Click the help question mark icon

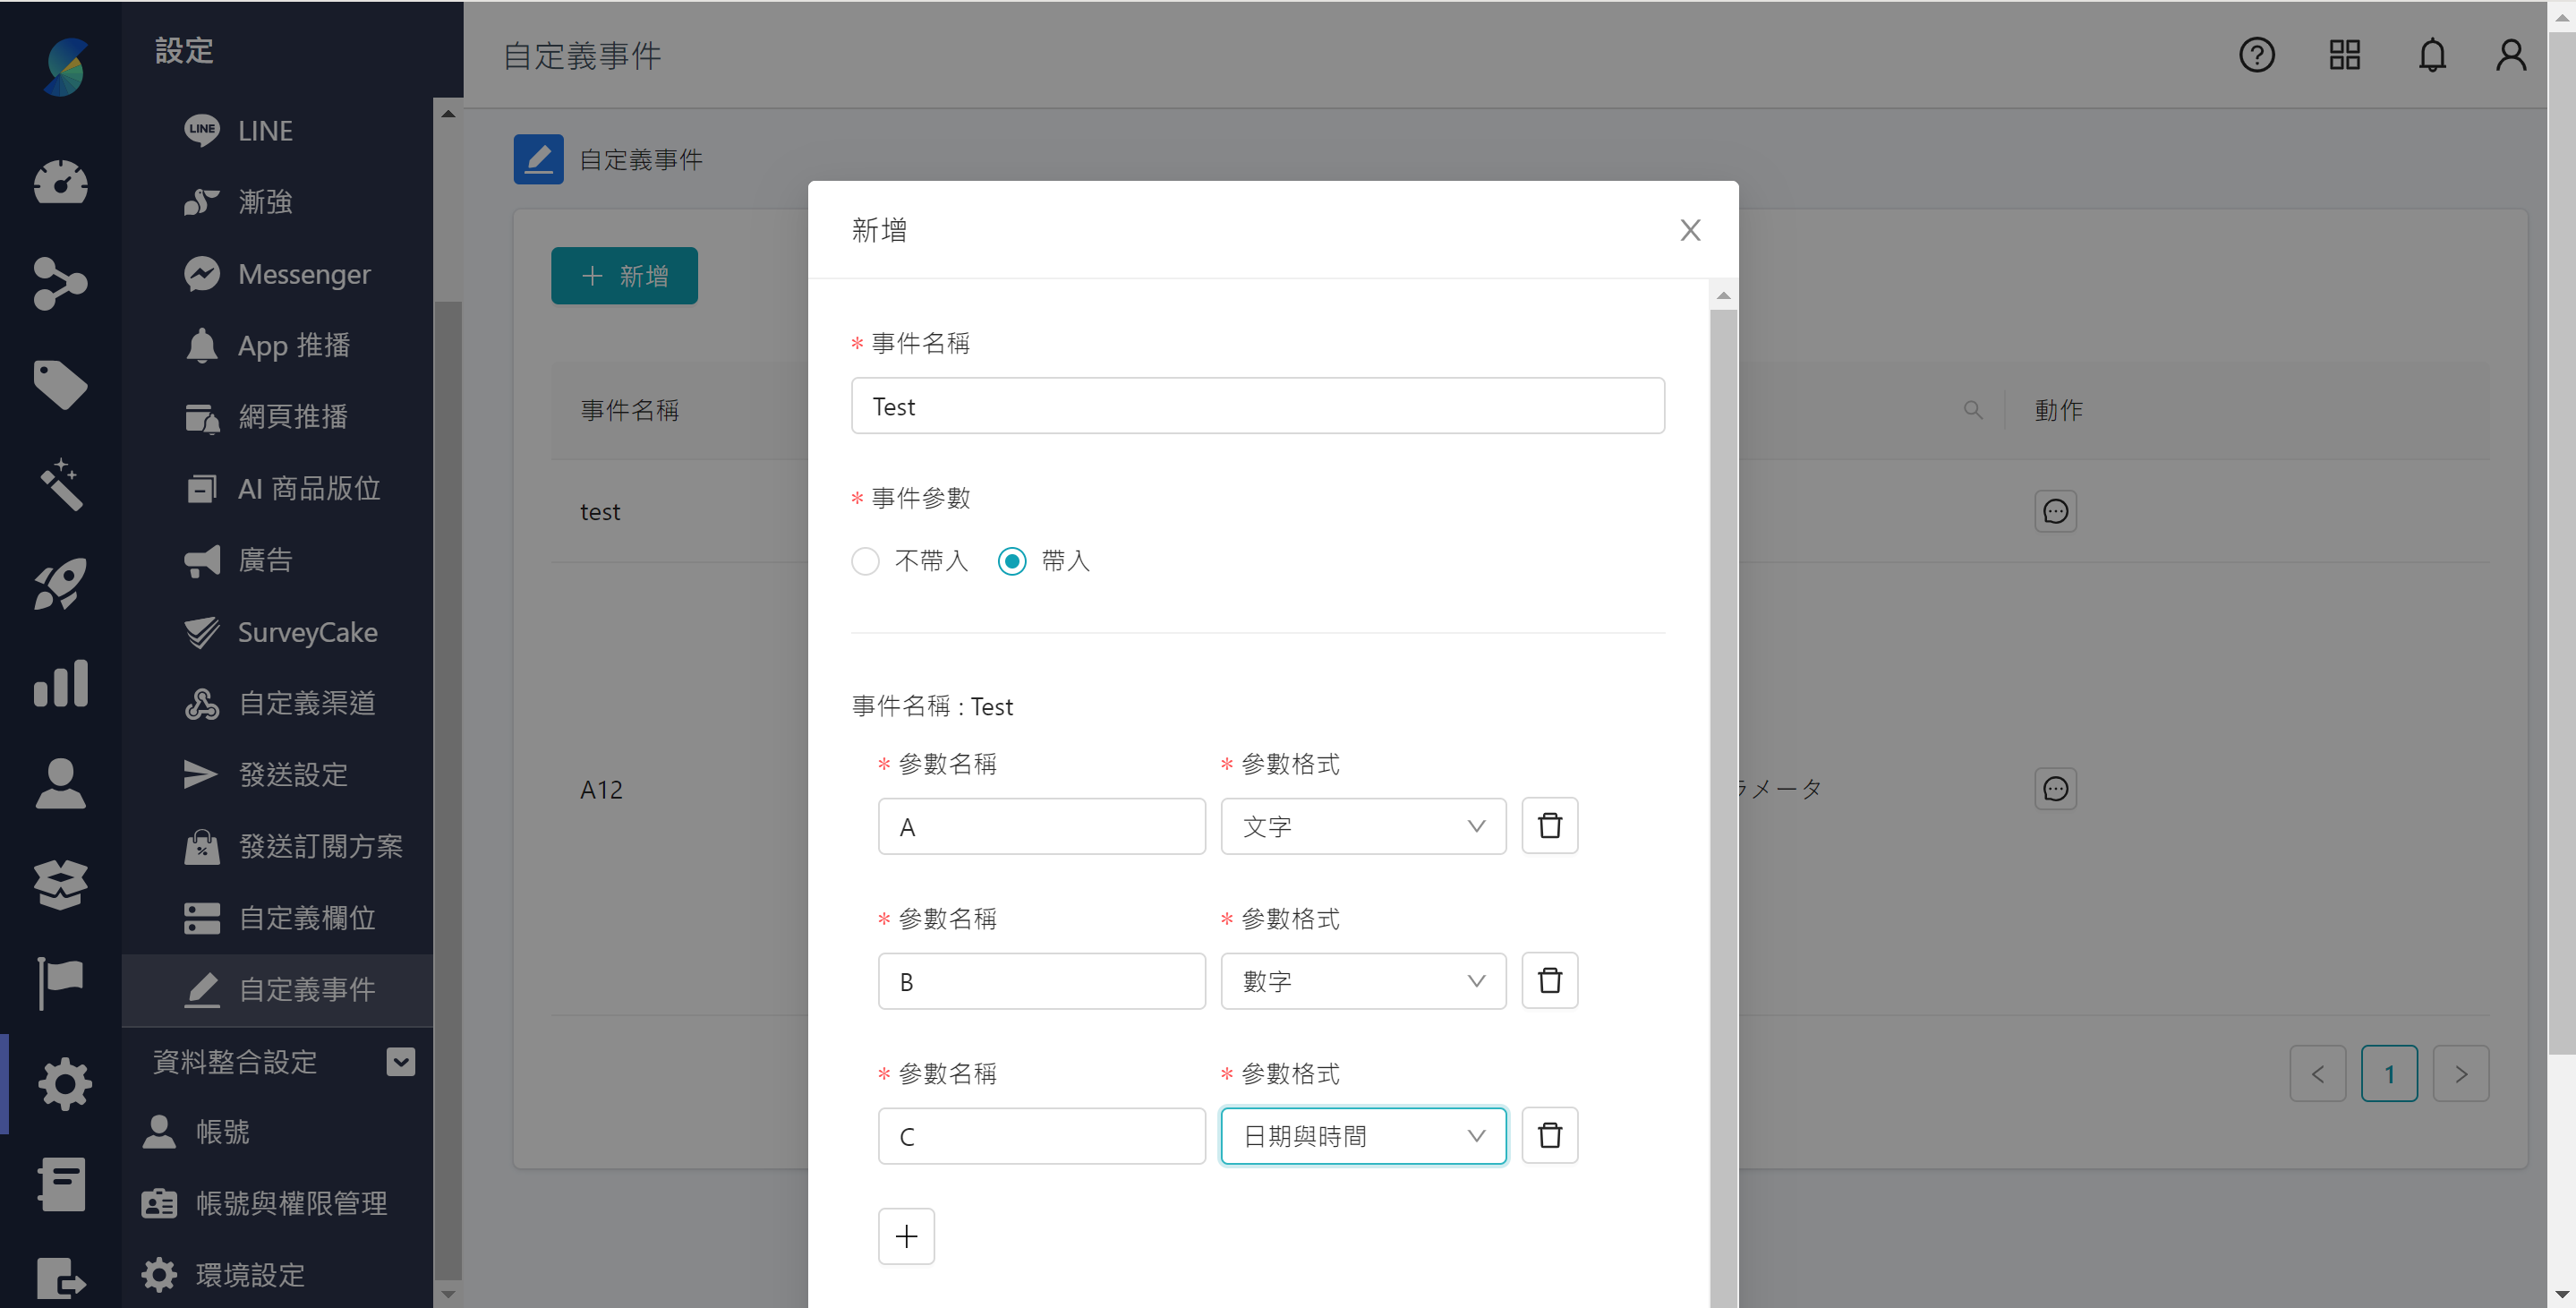tap(2257, 55)
